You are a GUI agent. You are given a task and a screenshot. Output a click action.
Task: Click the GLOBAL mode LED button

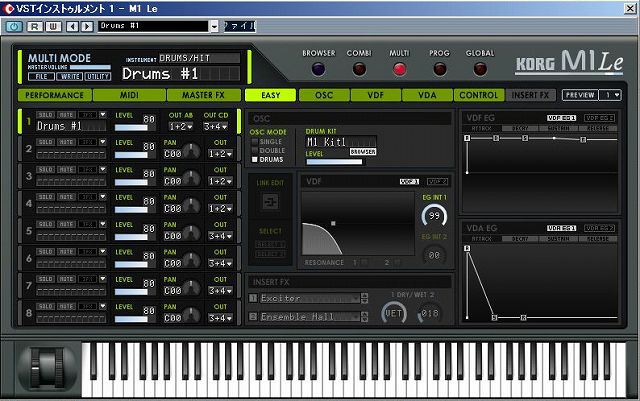point(480,69)
